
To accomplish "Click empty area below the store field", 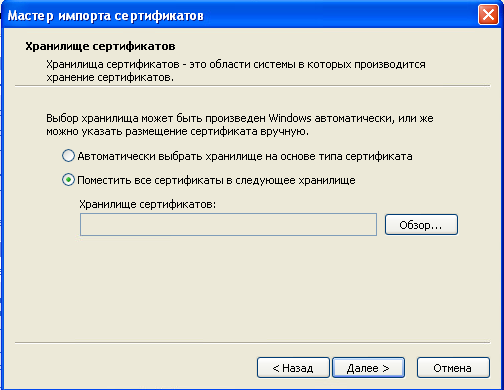I will [252, 288].
